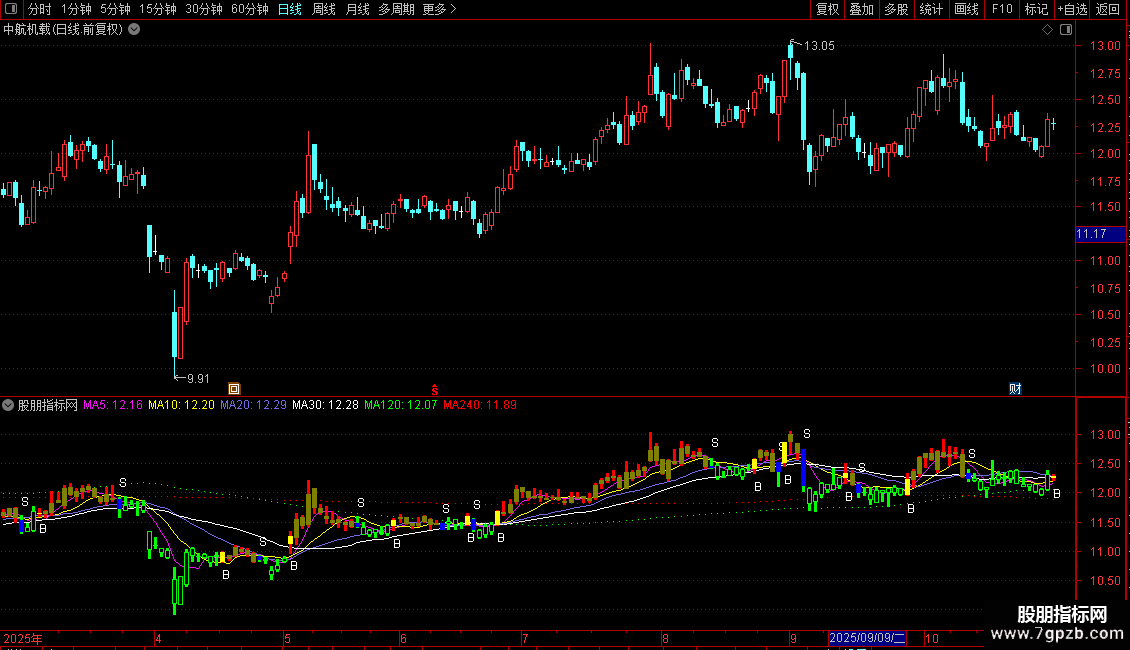Open the 统计 statistics tool

[931, 9]
